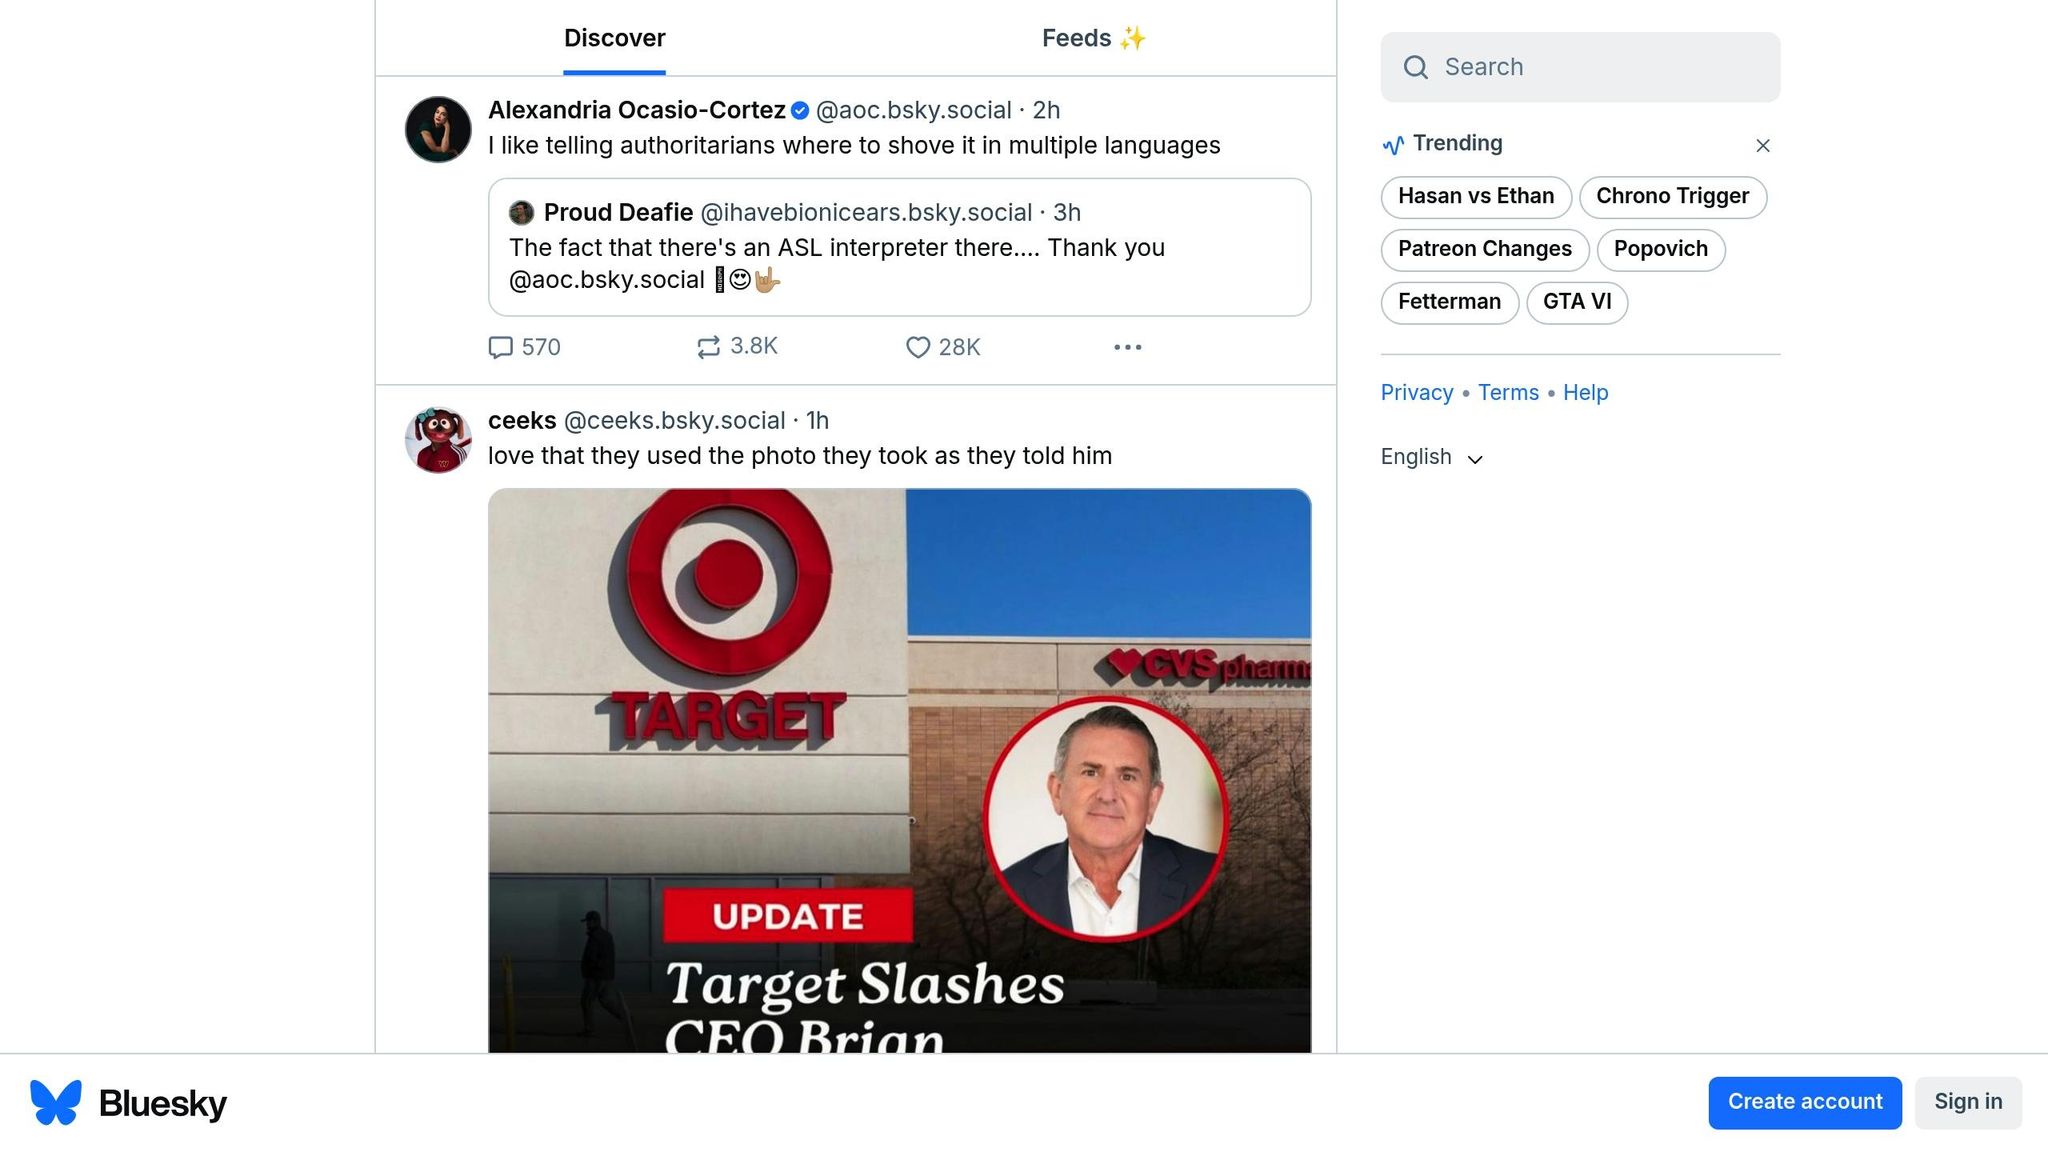Click the Create account button
The height and width of the screenshot is (1152, 2048).
pyautogui.click(x=1804, y=1102)
